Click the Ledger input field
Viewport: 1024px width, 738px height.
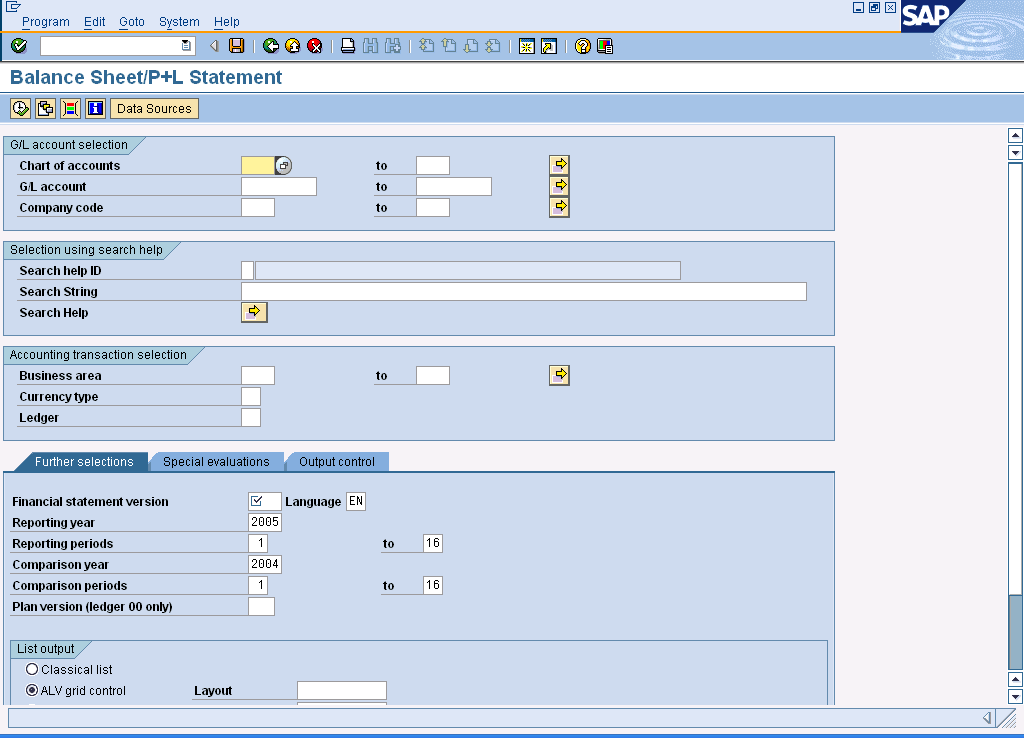point(251,417)
